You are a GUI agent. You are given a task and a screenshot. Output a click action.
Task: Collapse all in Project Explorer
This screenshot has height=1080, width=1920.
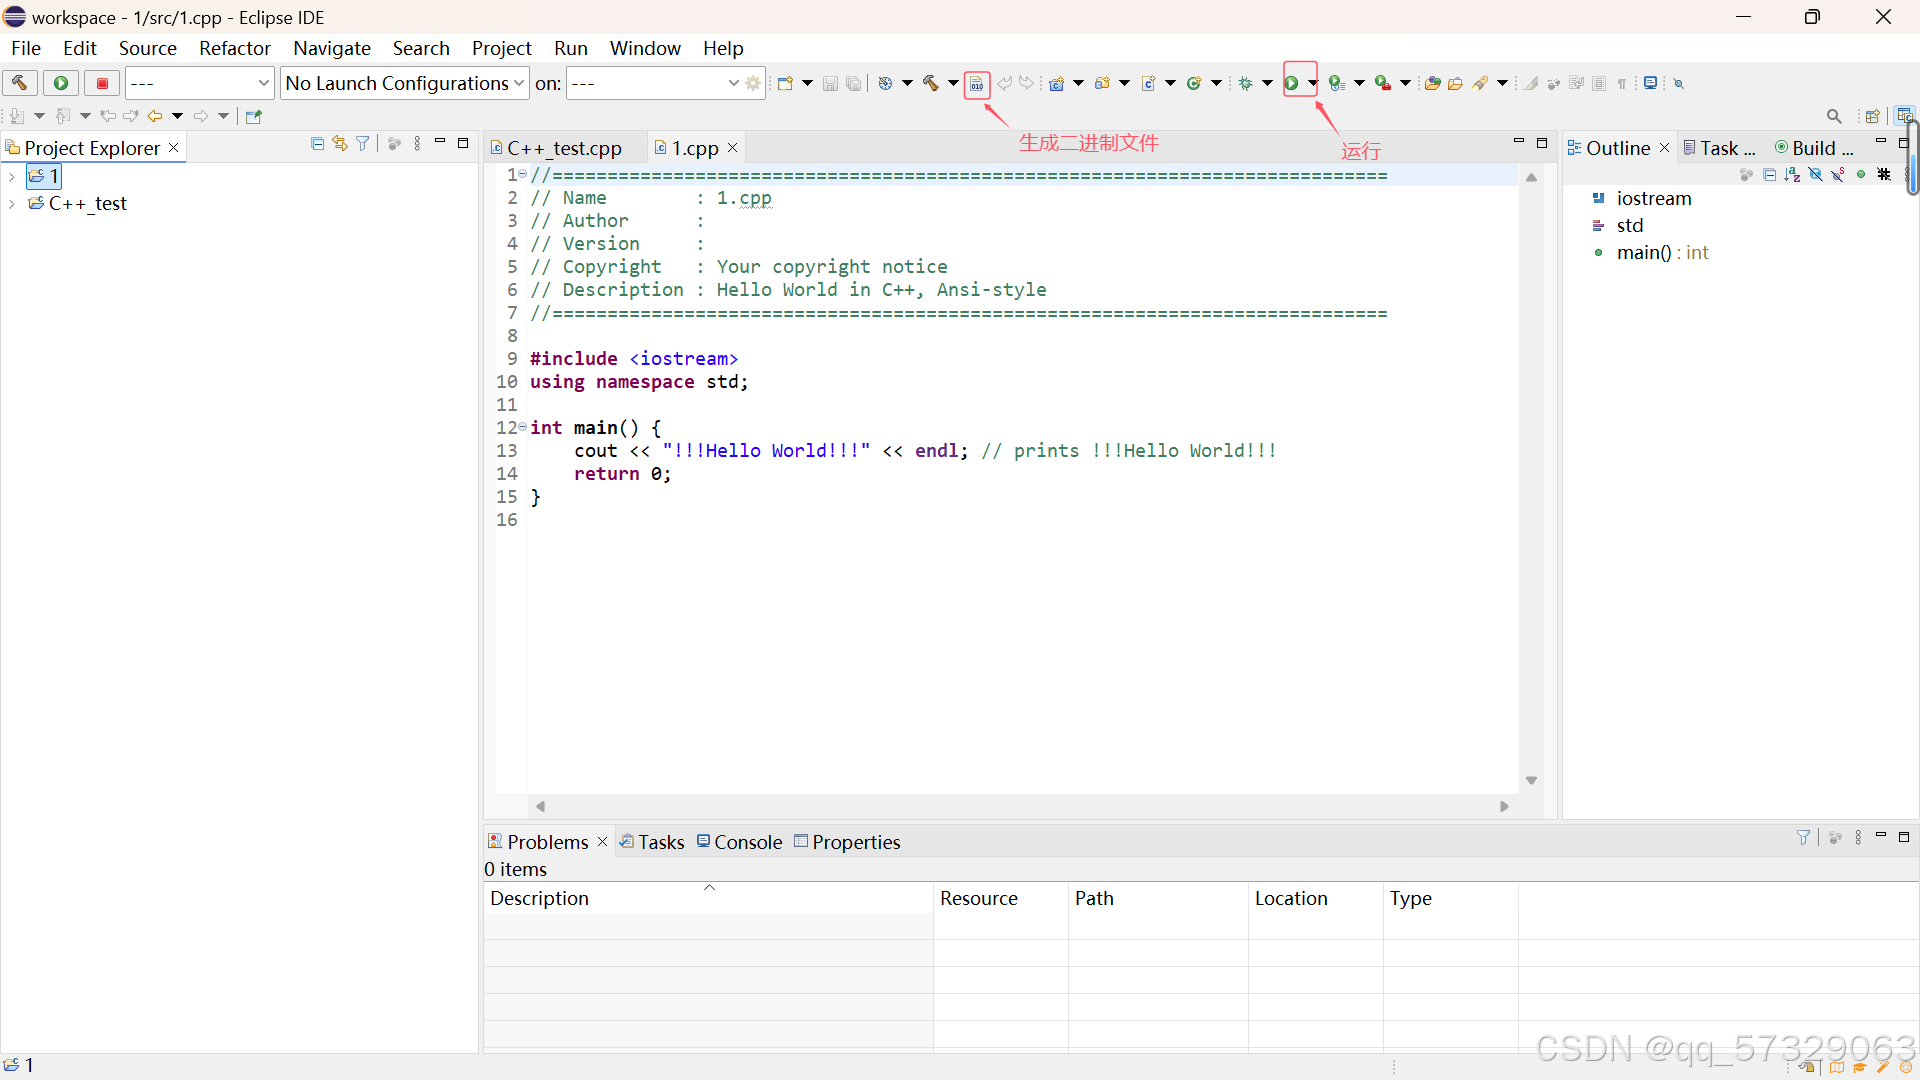[x=317, y=144]
